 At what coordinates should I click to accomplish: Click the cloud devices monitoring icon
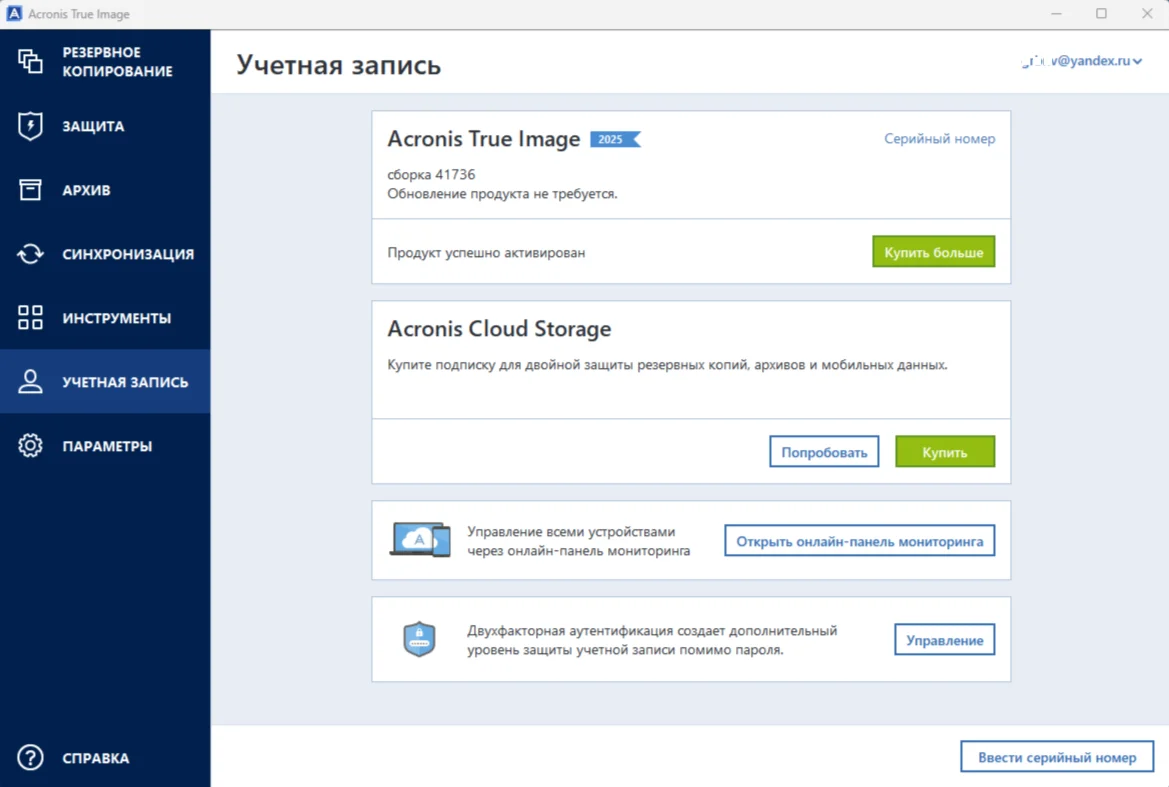pos(419,540)
